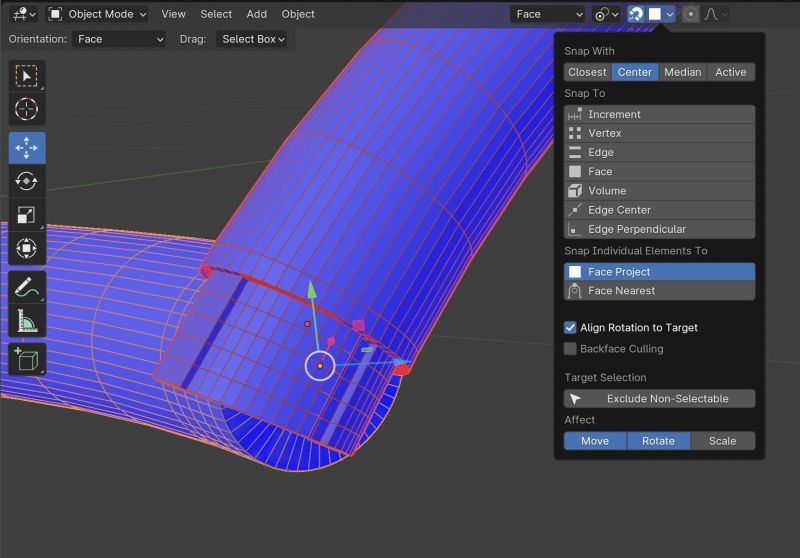Click the green Y axis gizmo arrow

[x=312, y=290]
